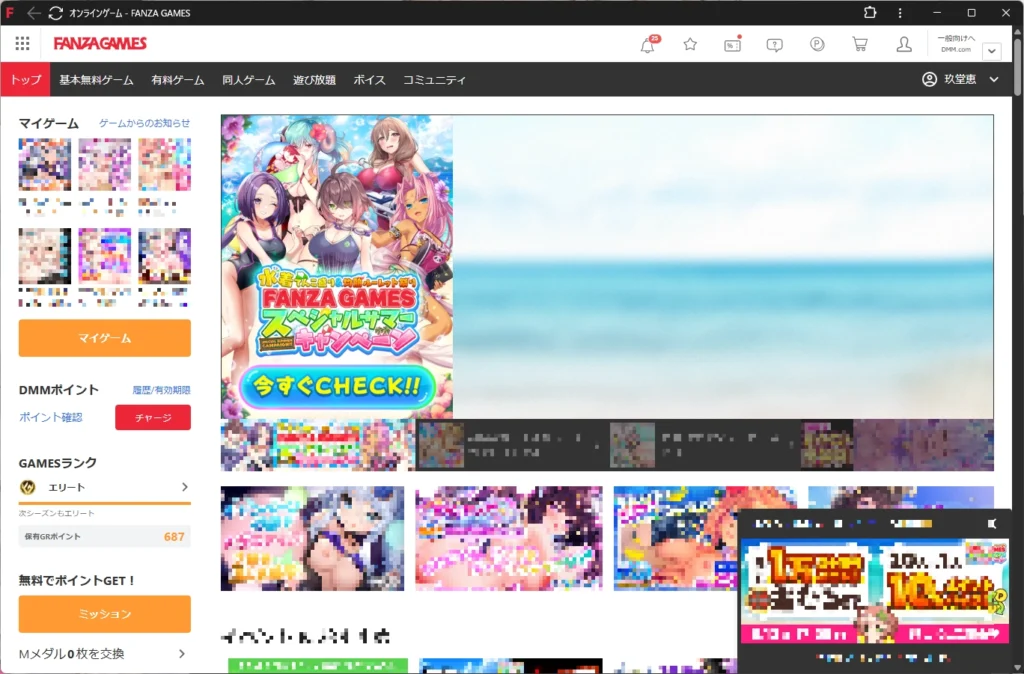Viewport: 1024px width, 674px height.
Task: Reload the page with refresh icon
Action: pyautogui.click(x=56, y=13)
